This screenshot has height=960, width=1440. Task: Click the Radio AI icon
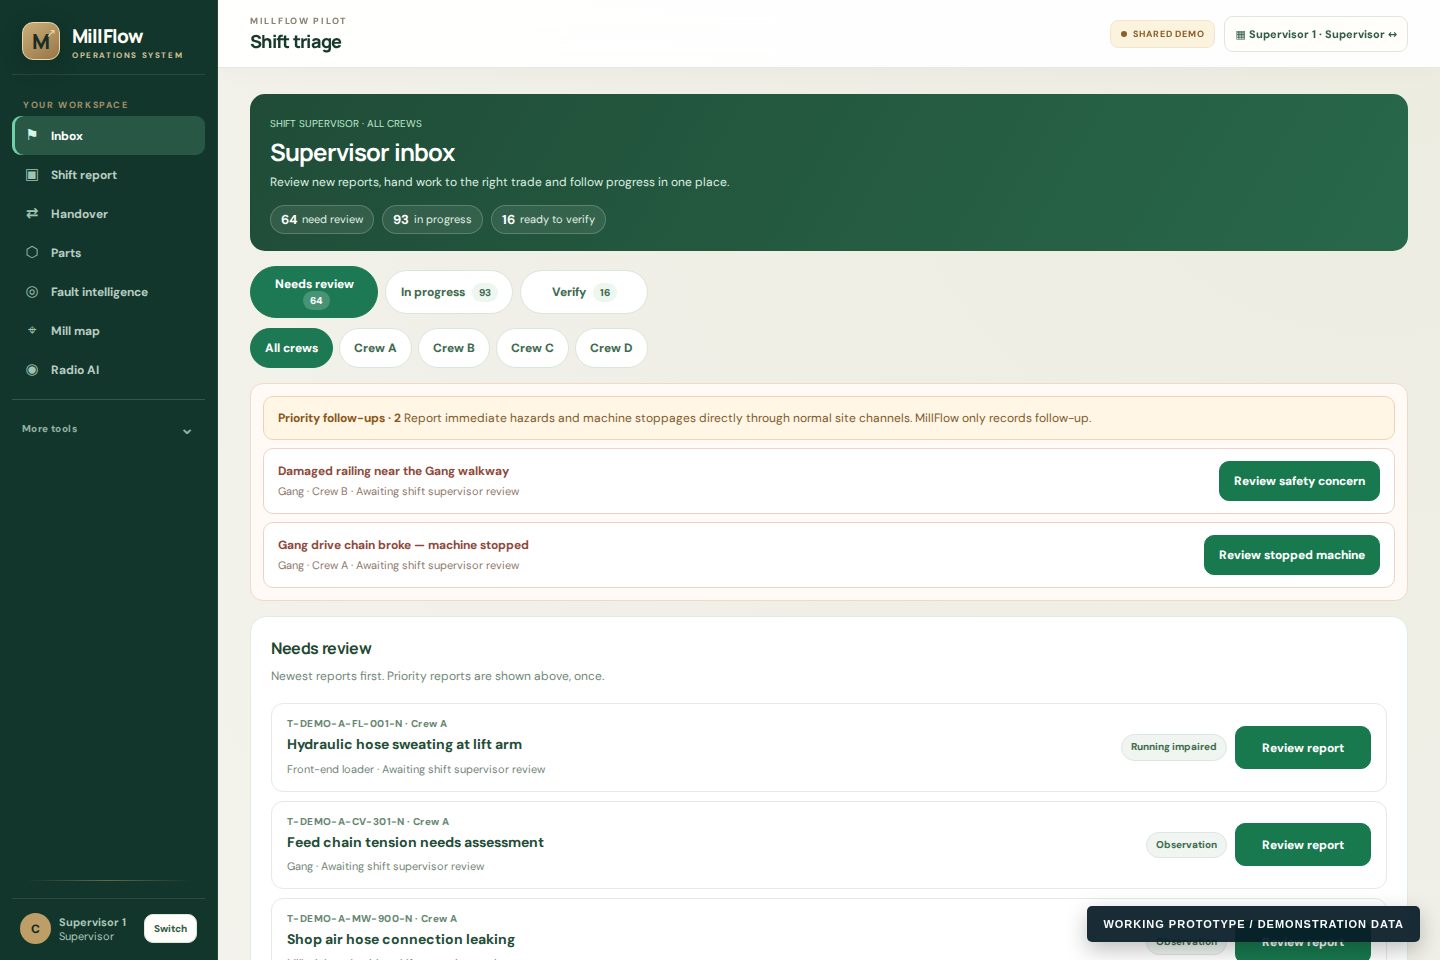coord(32,369)
